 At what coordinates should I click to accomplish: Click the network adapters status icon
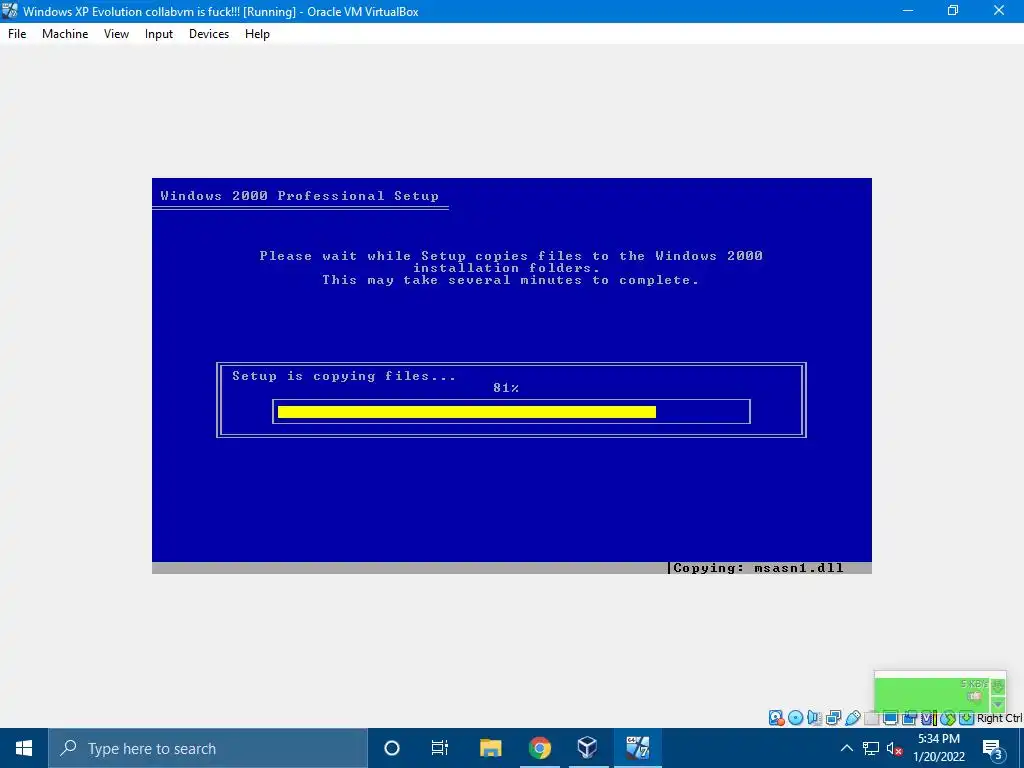click(833, 718)
